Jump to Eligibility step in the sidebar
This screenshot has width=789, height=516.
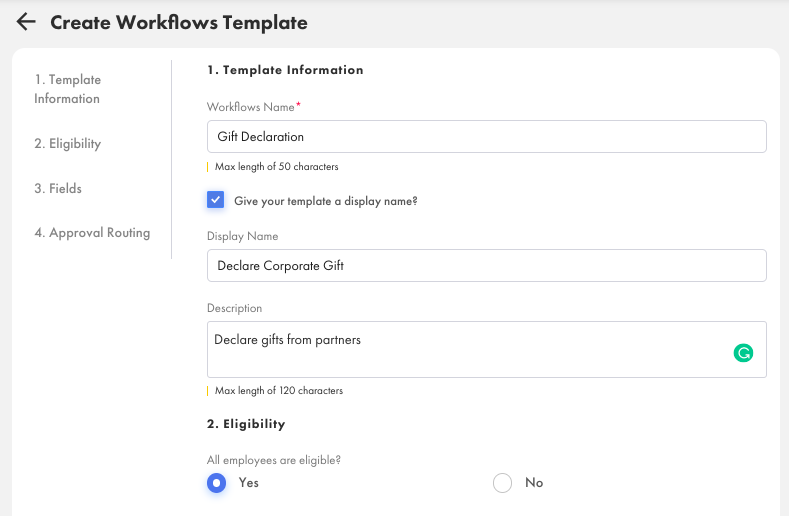67,144
